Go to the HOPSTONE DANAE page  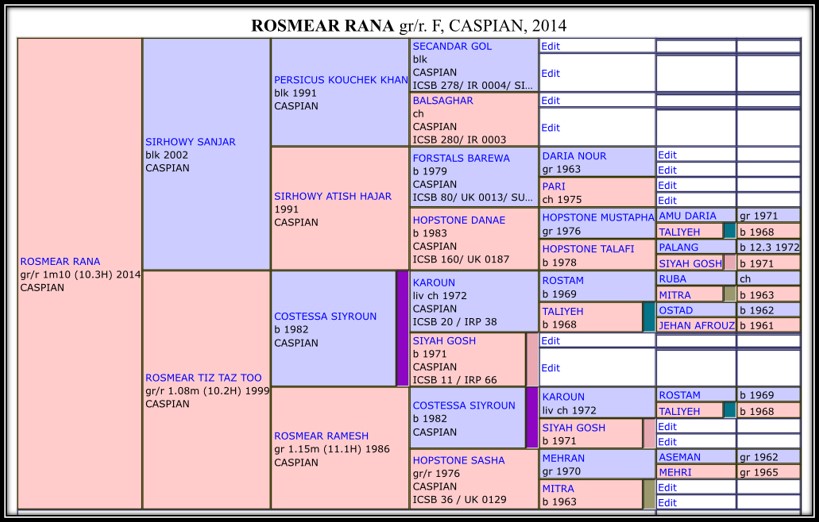[x=459, y=219]
